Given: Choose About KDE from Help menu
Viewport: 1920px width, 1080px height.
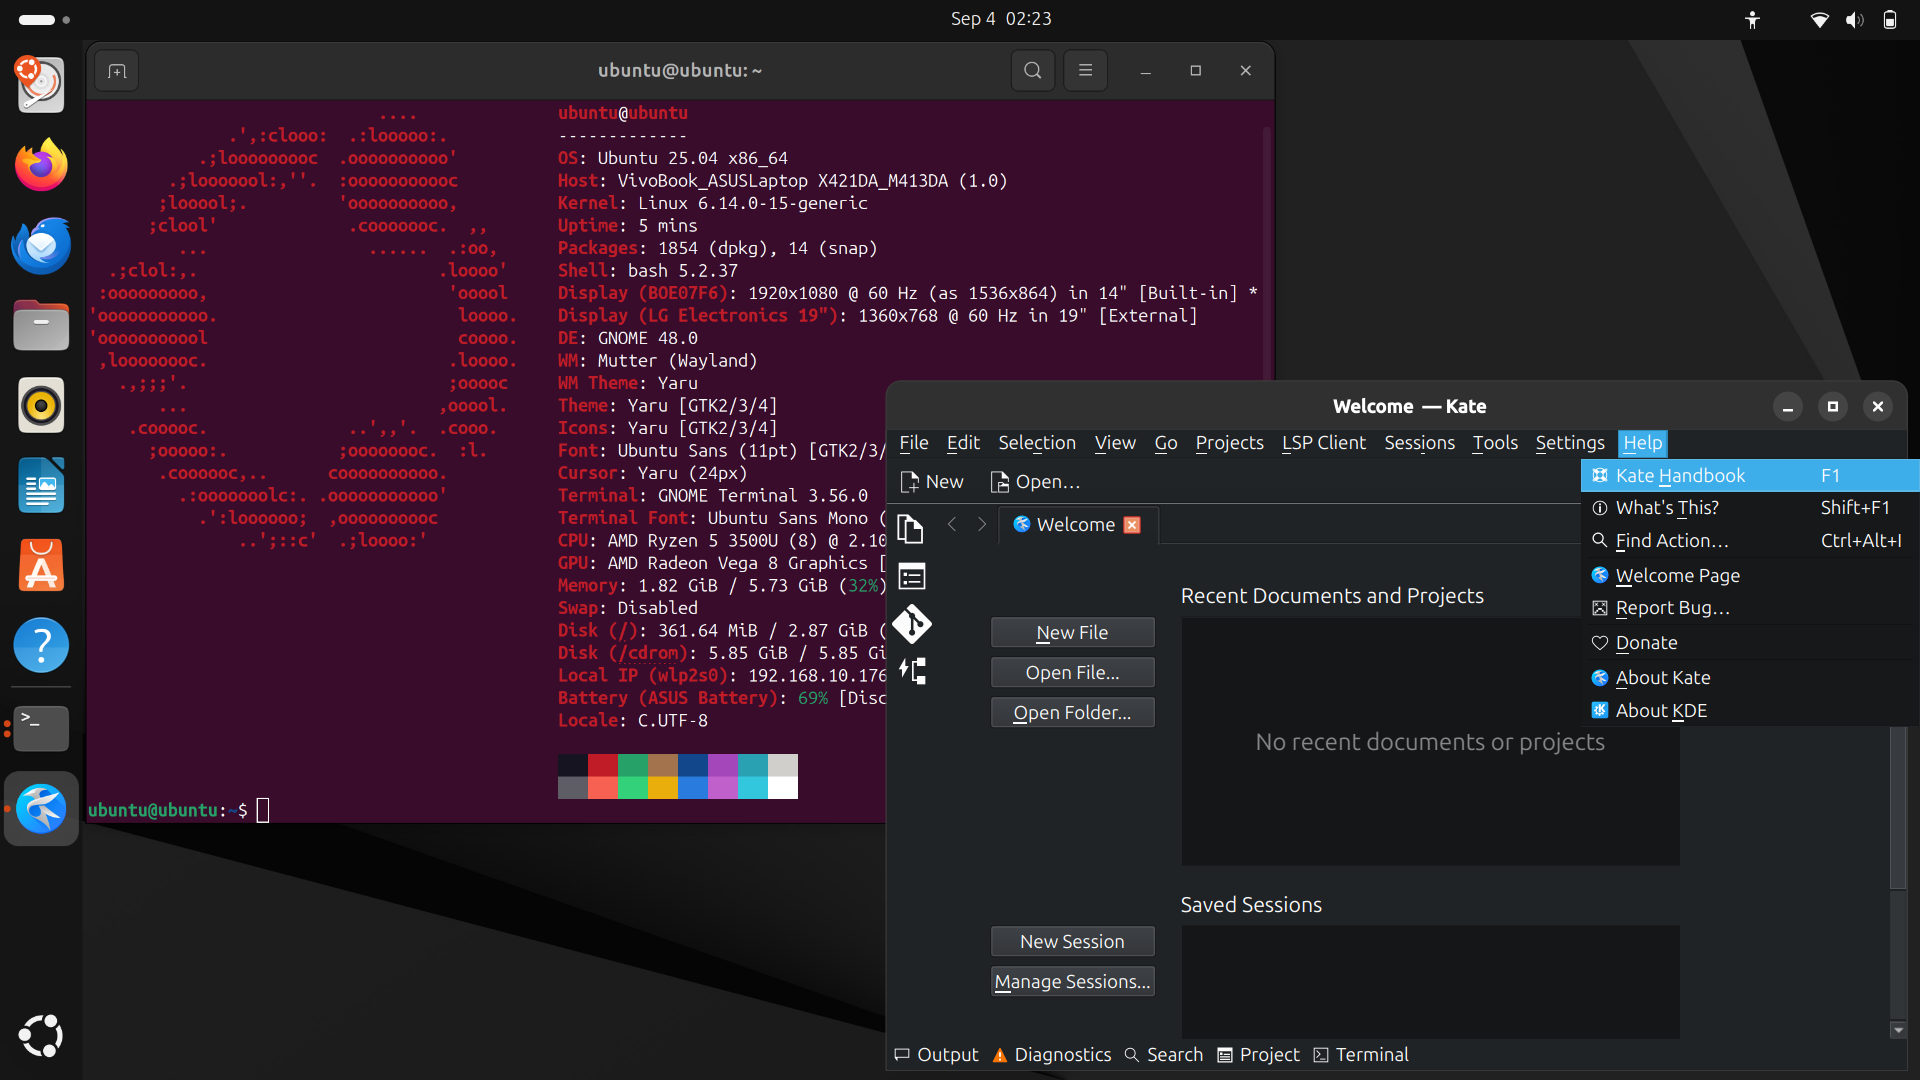Looking at the screenshot, I should 1750,711.
